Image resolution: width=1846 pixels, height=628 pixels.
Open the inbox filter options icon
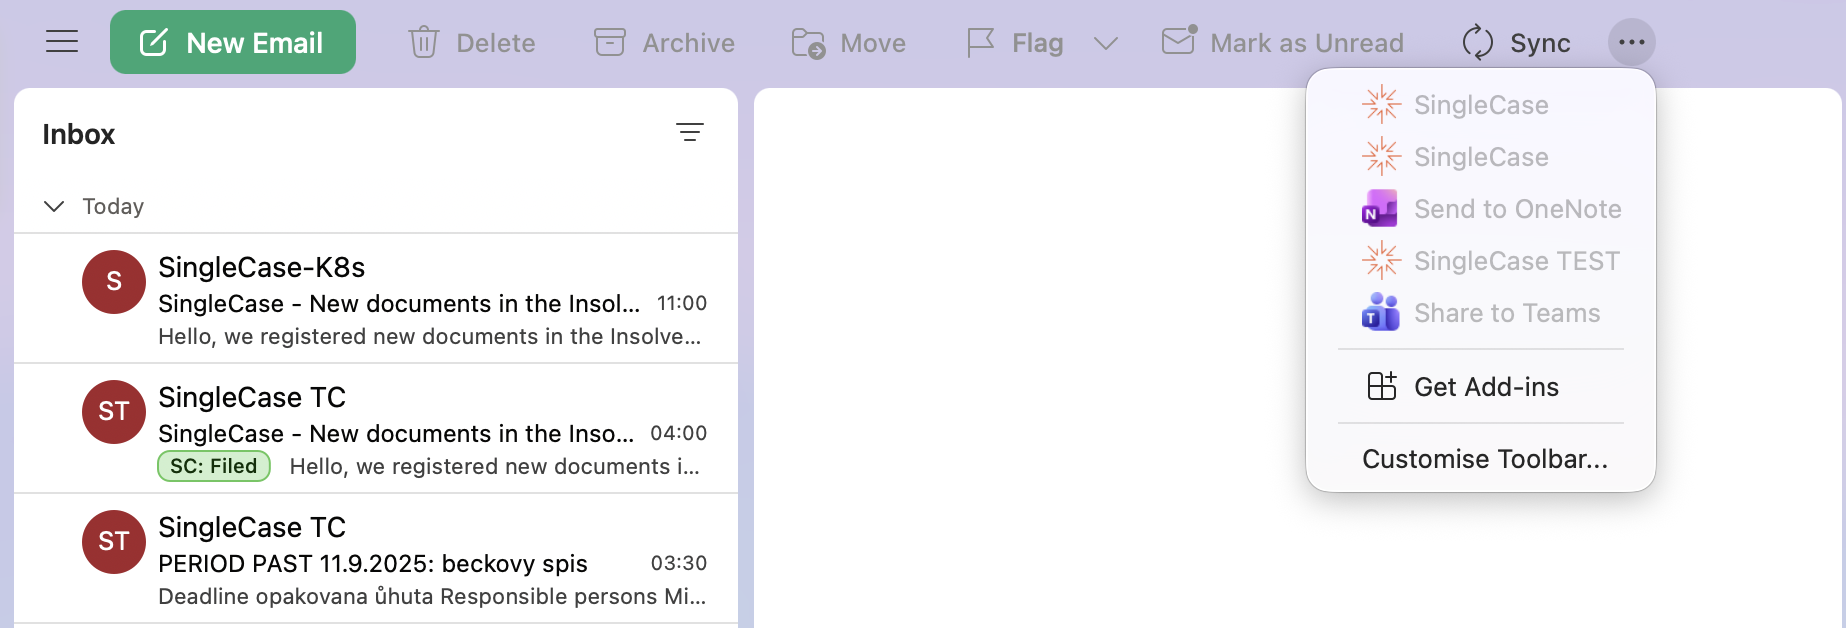point(690,132)
